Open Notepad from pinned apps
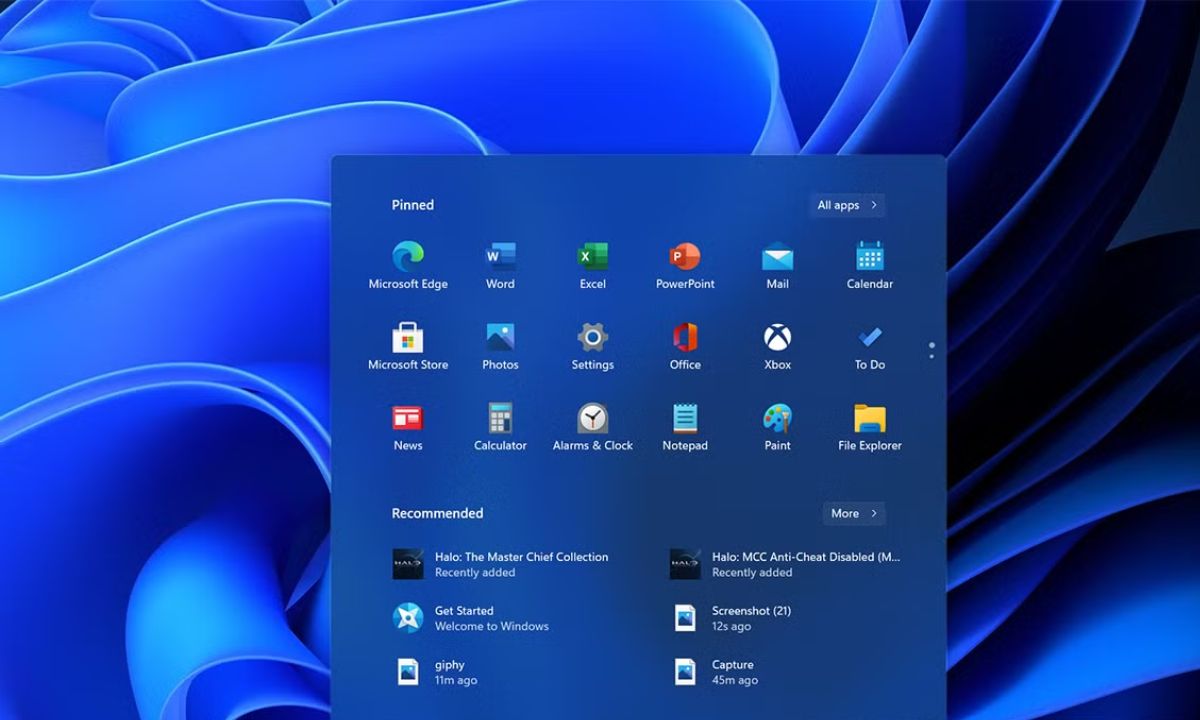This screenshot has height=720, width=1200. click(685, 427)
